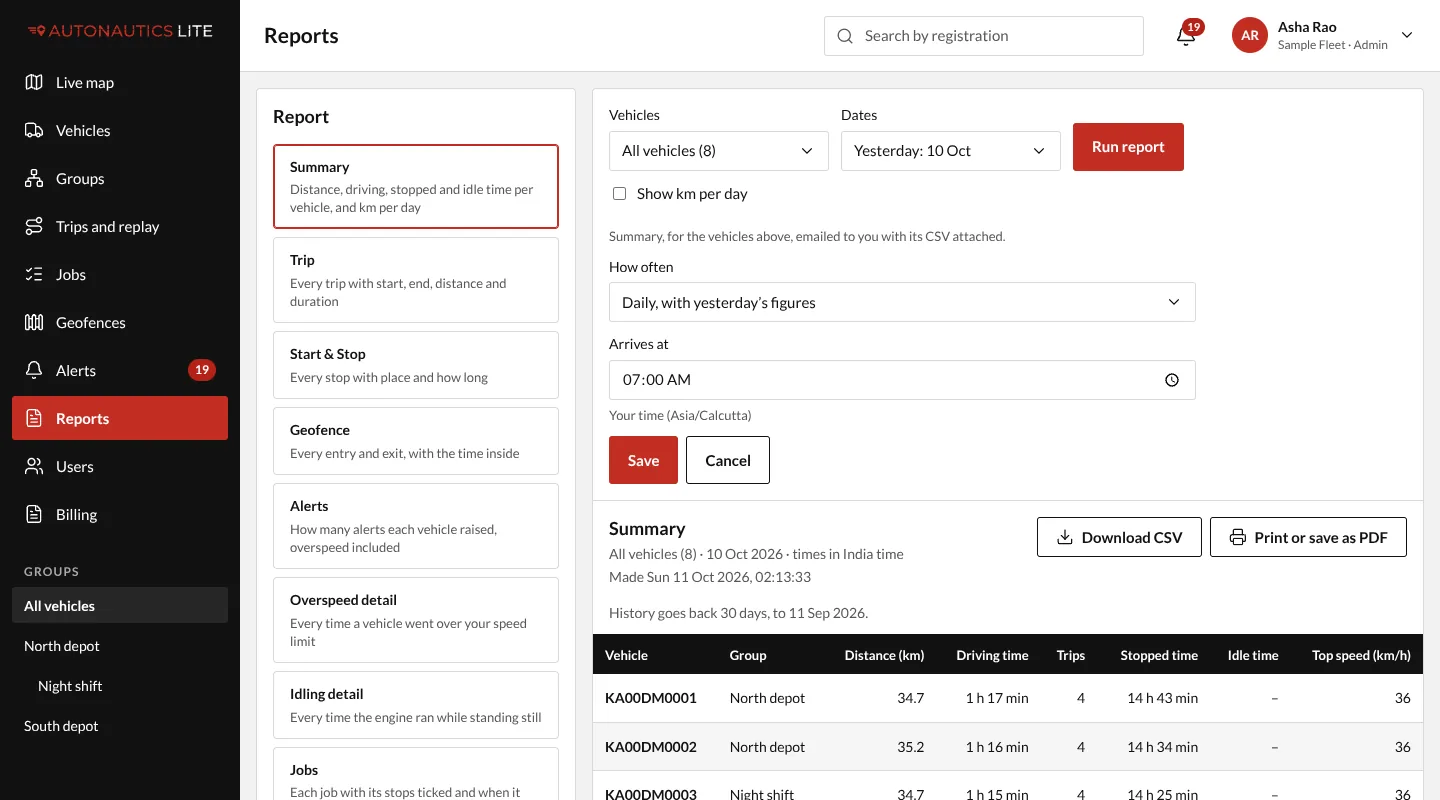Select the Alerts report type card
Viewport: 1440px width, 800px height.
[416, 526]
